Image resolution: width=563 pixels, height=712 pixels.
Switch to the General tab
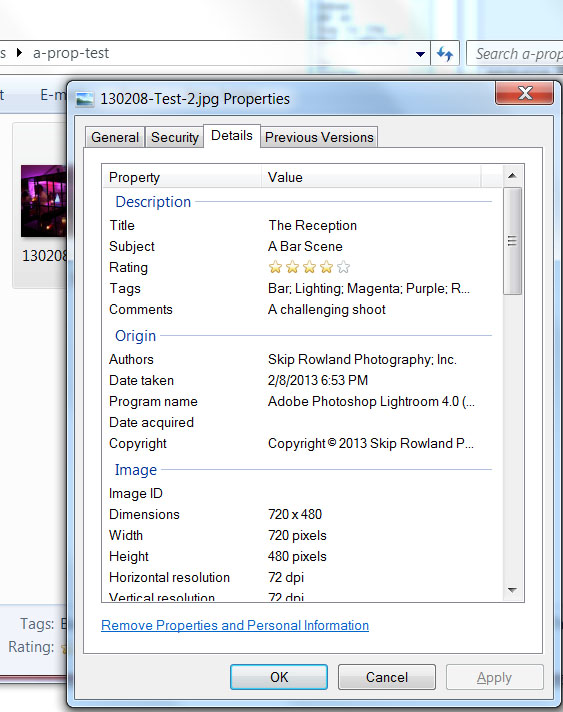click(x=115, y=137)
